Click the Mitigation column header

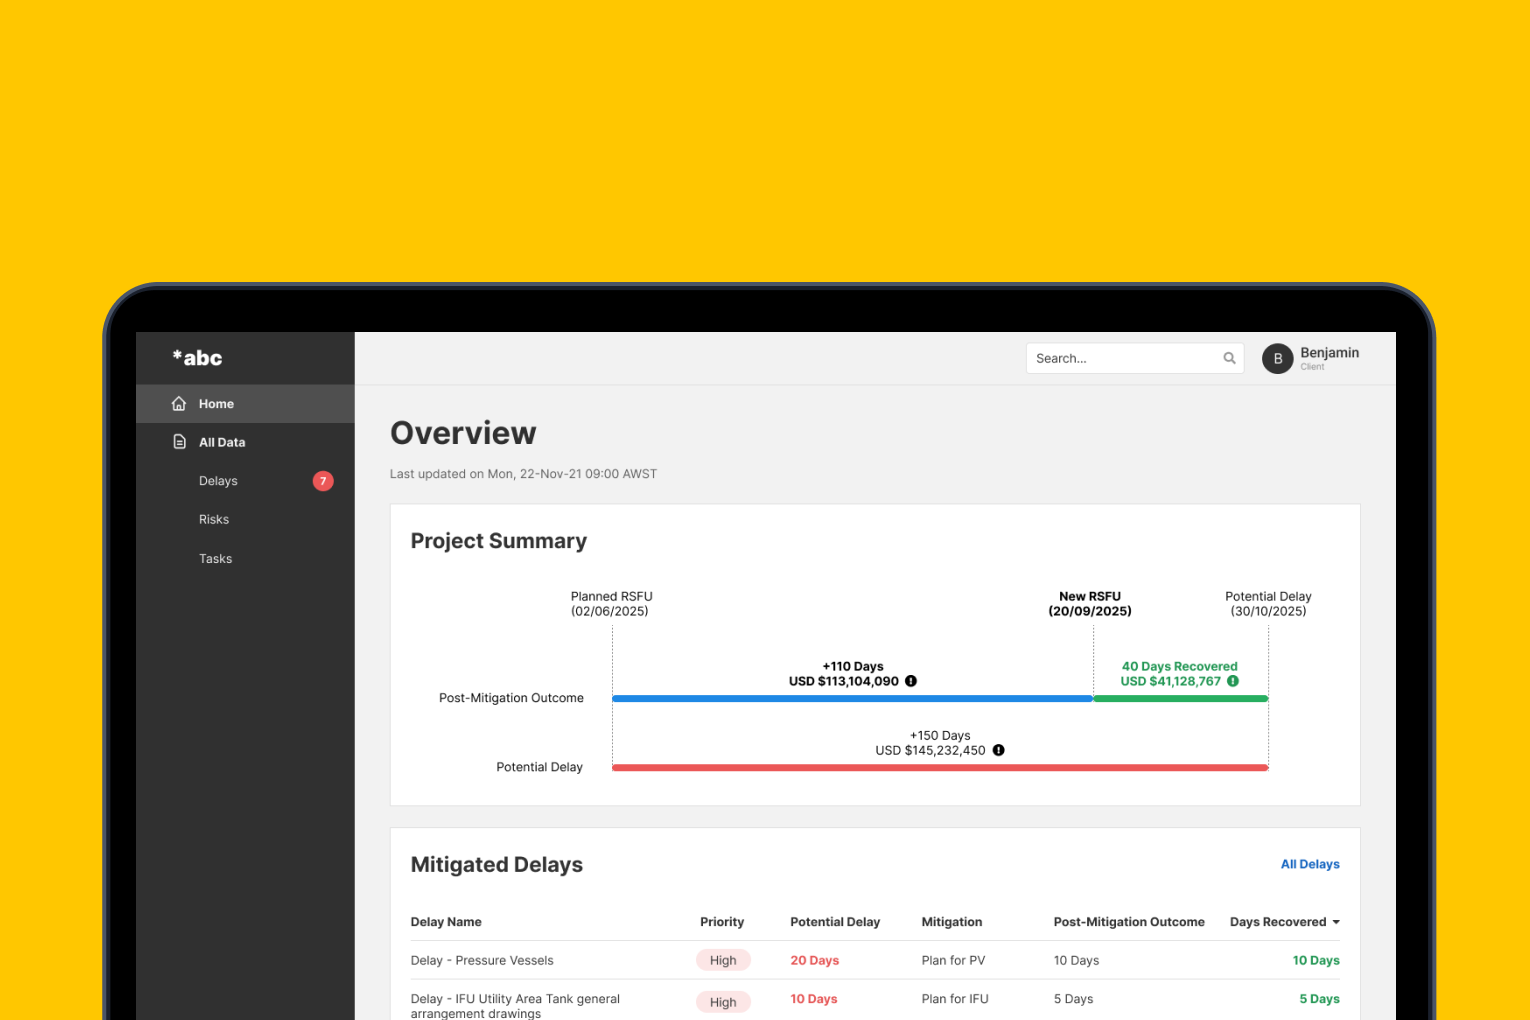point(952,922)
